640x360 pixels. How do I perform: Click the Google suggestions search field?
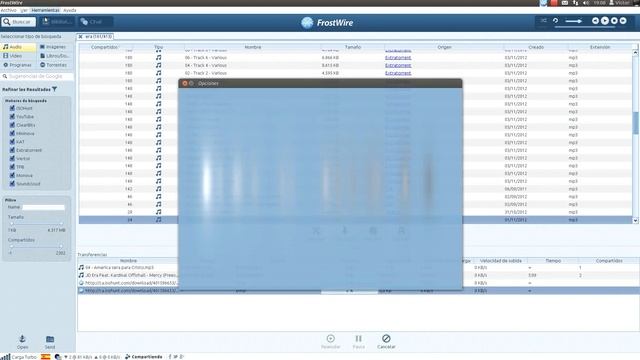(x=37, y=76)
